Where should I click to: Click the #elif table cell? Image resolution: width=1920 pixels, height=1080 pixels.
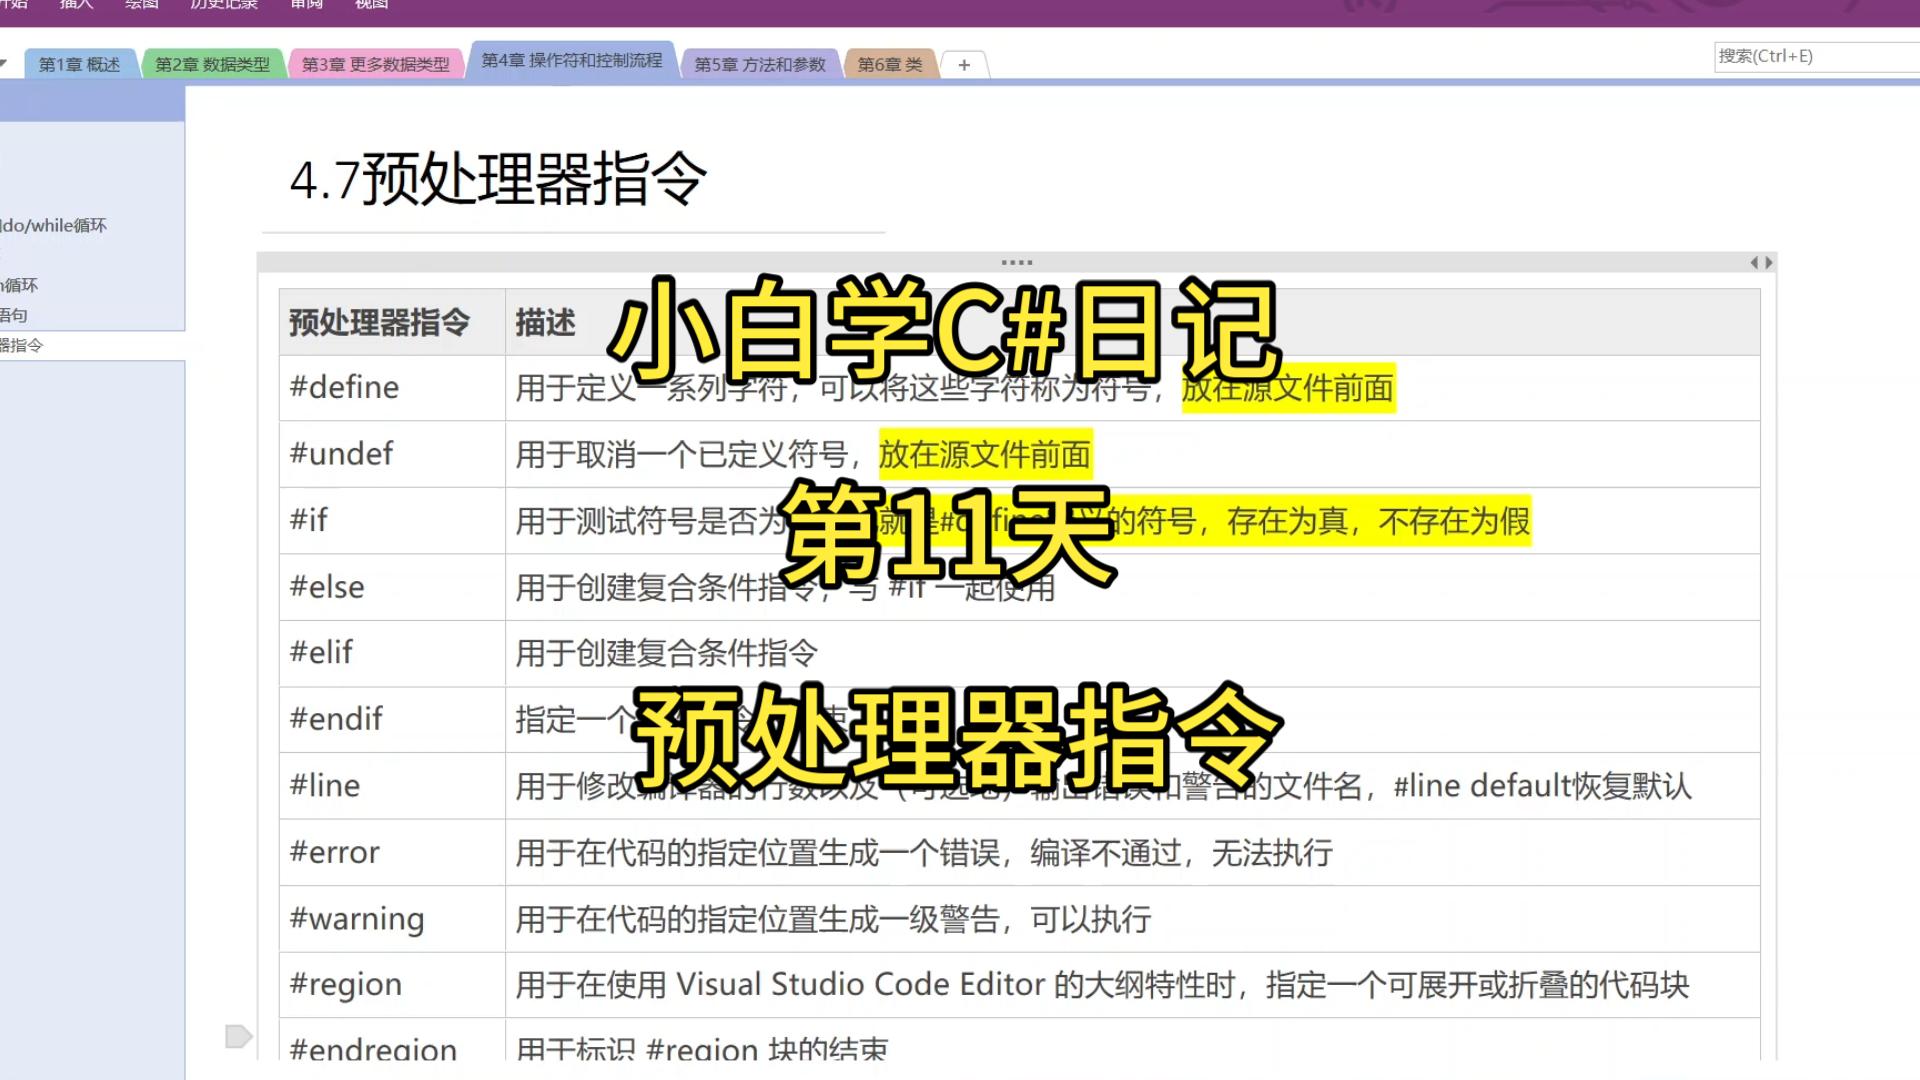(392, 653)
